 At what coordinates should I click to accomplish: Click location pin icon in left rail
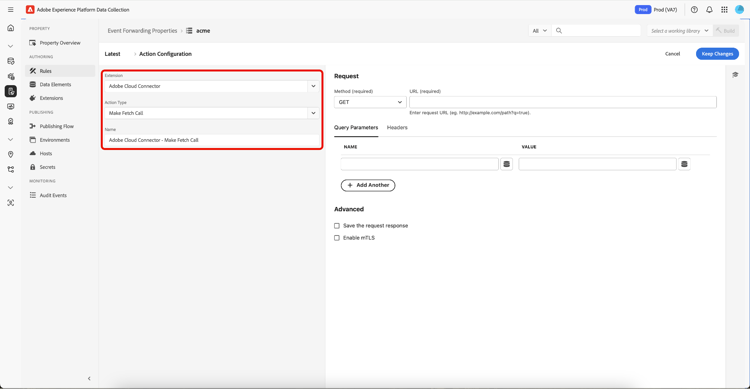[11, 155]
